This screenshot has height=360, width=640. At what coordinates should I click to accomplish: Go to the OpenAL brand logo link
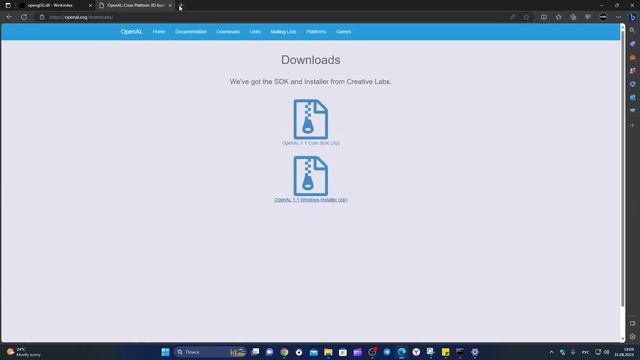[131, 31]
